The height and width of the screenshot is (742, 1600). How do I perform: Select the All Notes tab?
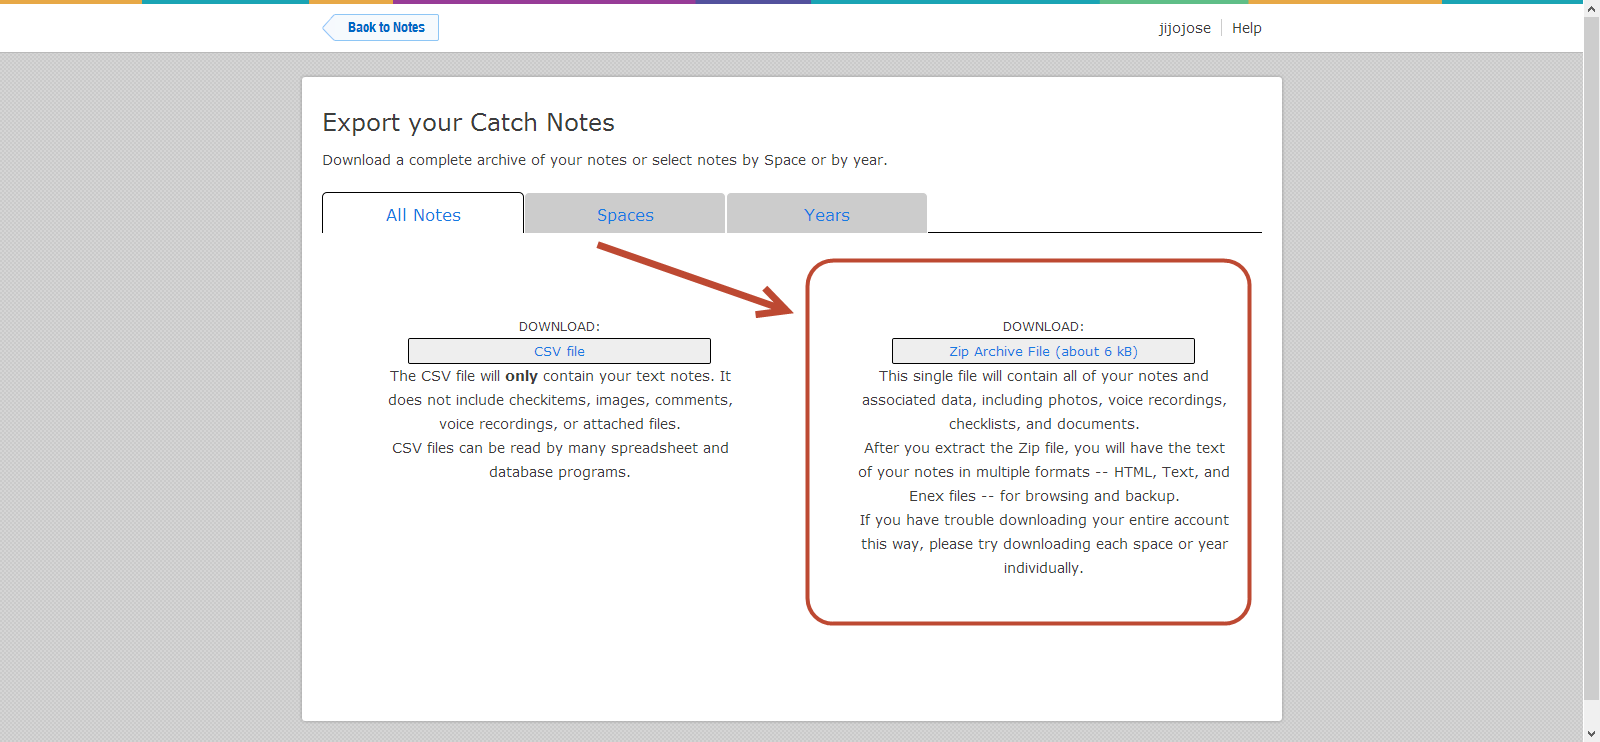click(x=423, y=215)
